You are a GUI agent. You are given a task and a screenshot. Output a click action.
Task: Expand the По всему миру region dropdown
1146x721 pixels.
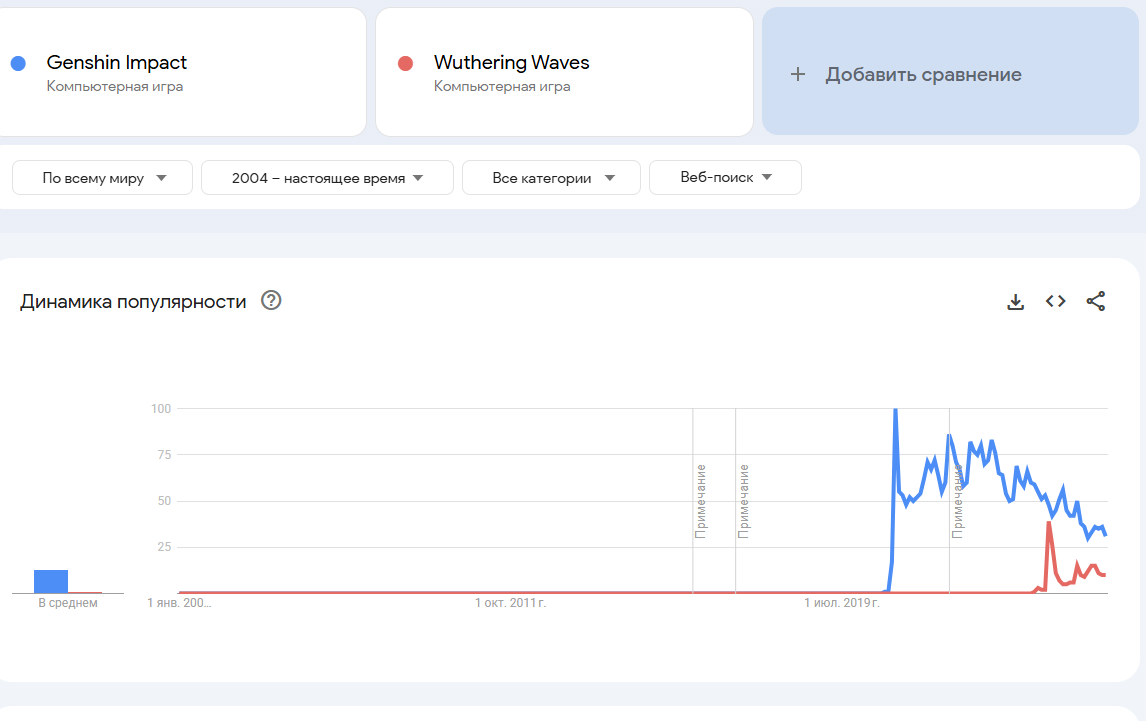[x=102, y=178]
